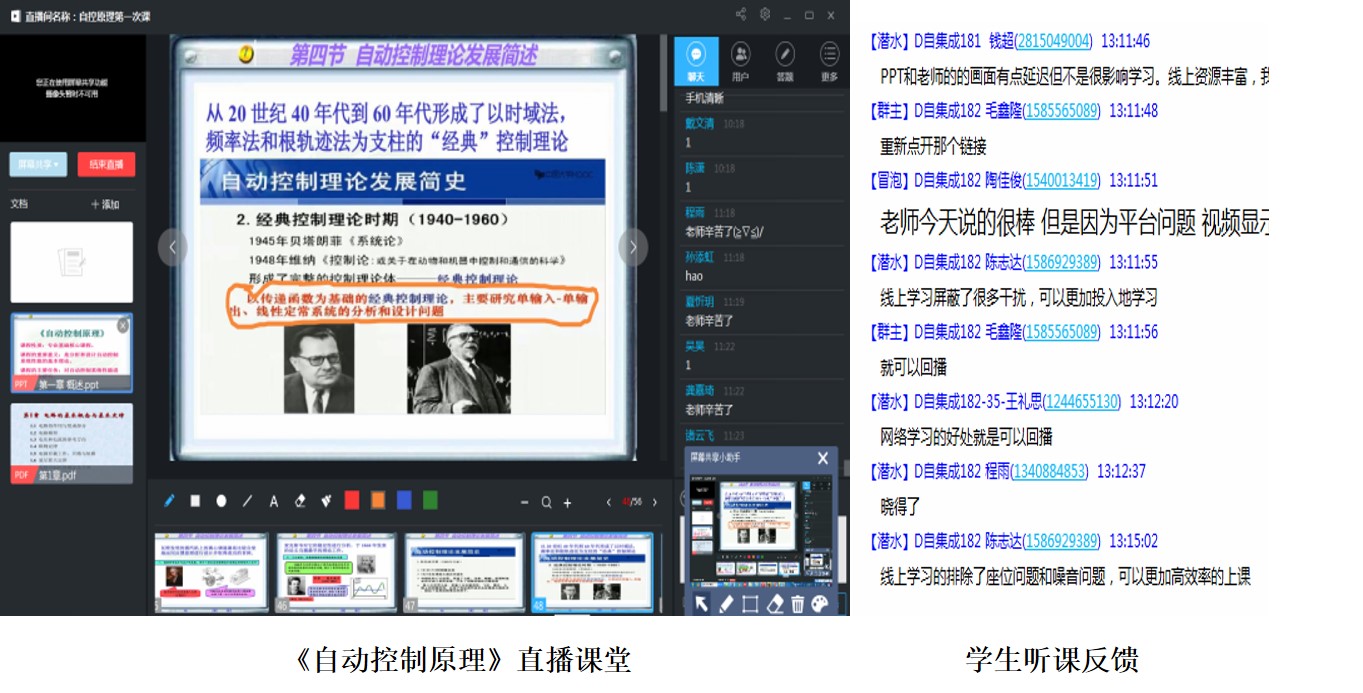
Task: Select the text annotation tool
Action: (274, 501)
